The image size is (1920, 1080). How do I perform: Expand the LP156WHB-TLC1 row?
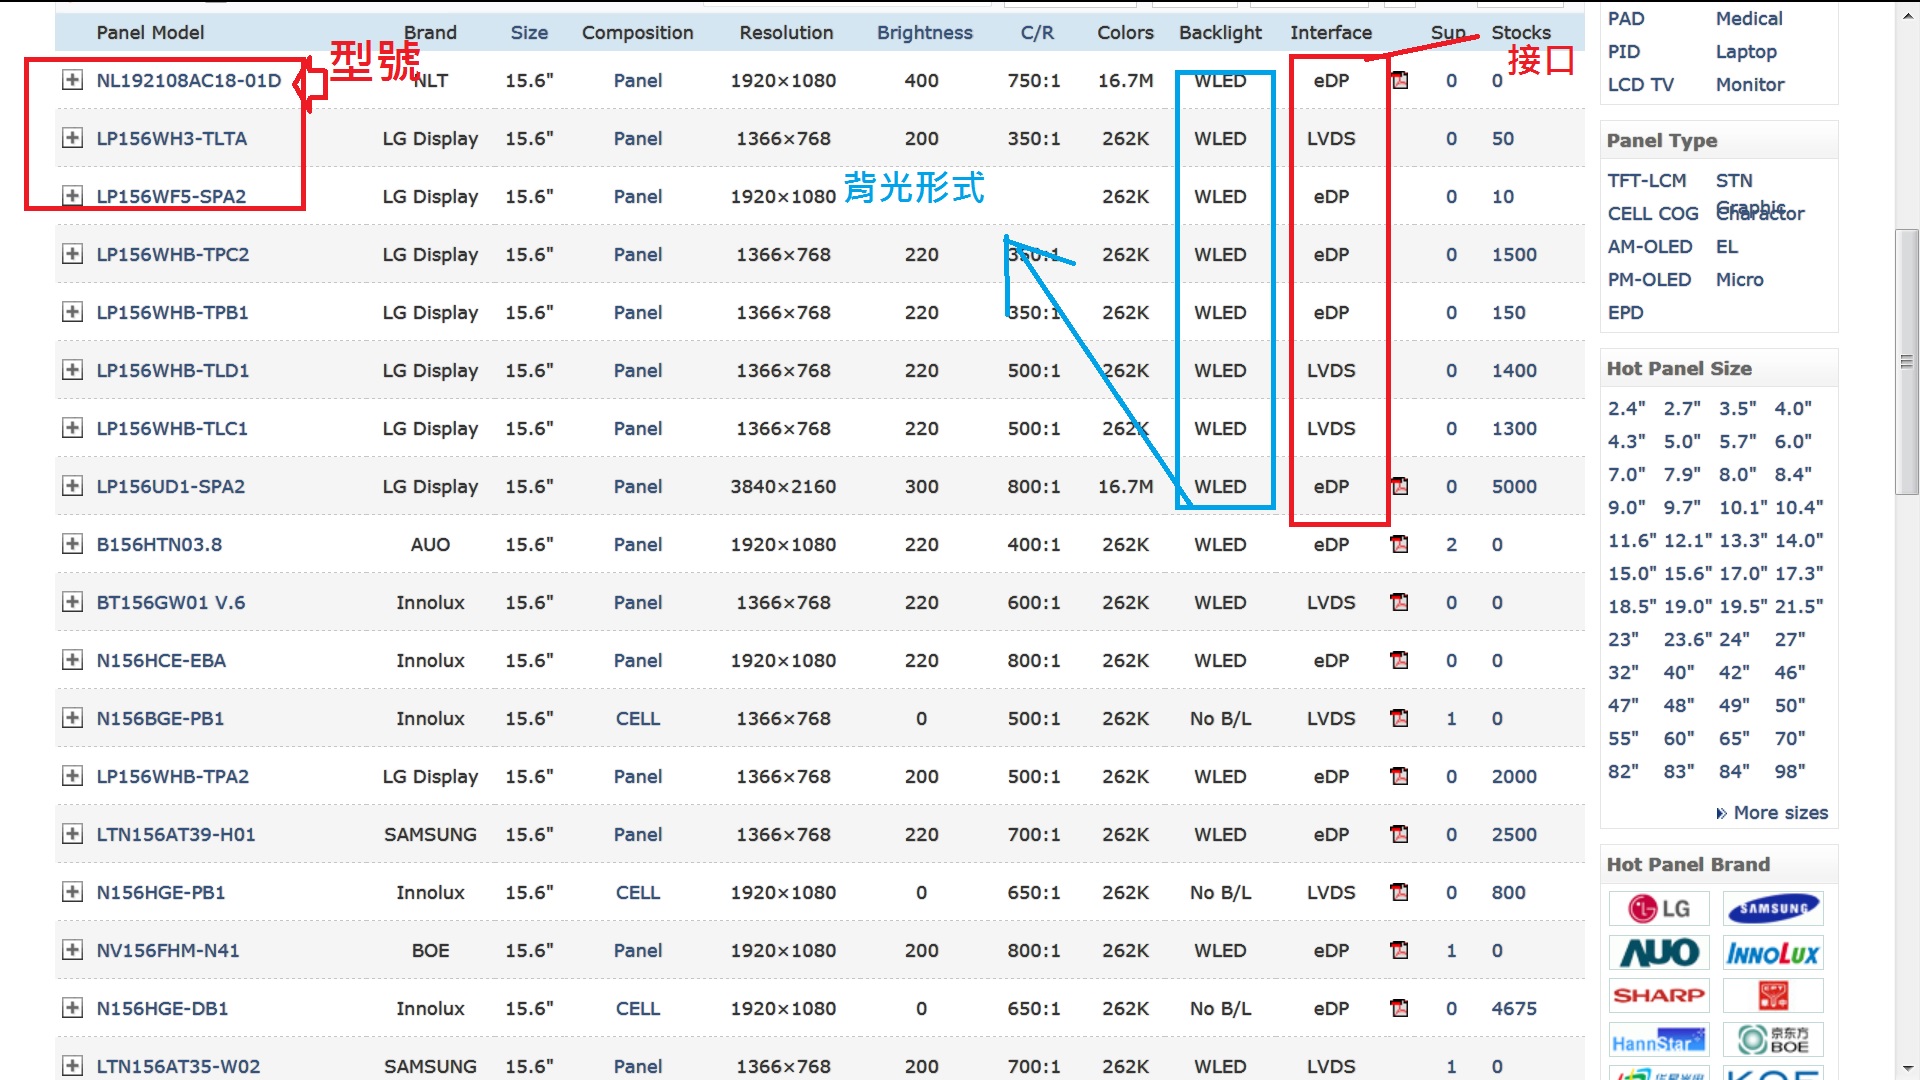(x=72, y=429)
